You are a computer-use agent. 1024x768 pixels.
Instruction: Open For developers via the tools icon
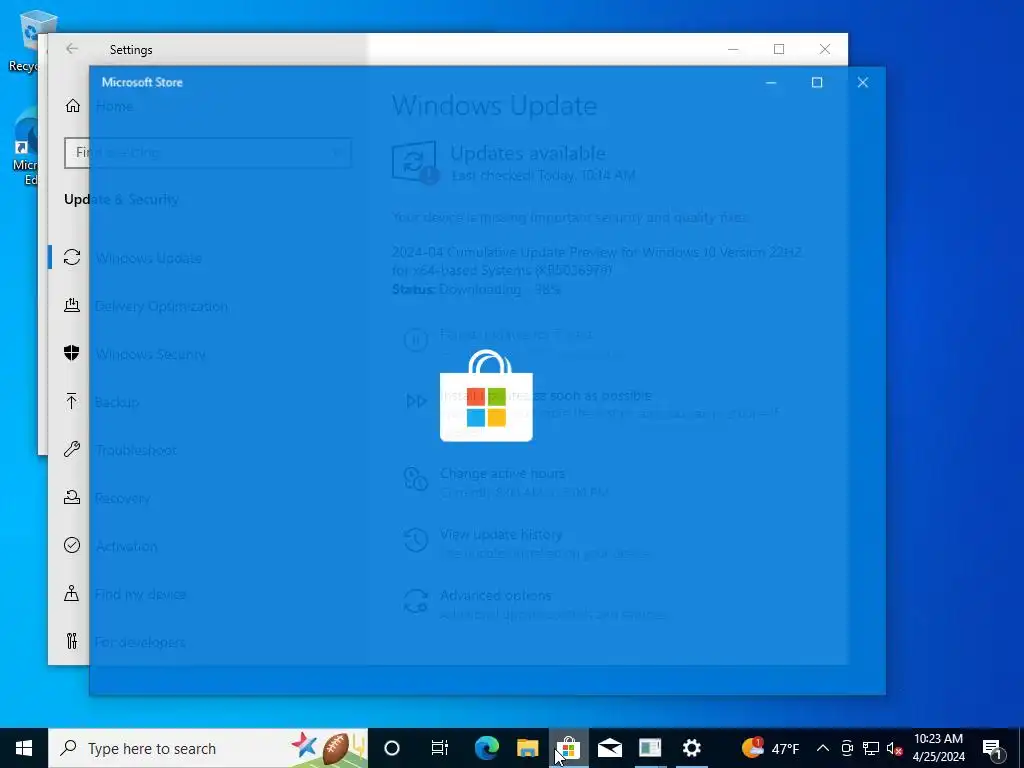click(72, 641)
